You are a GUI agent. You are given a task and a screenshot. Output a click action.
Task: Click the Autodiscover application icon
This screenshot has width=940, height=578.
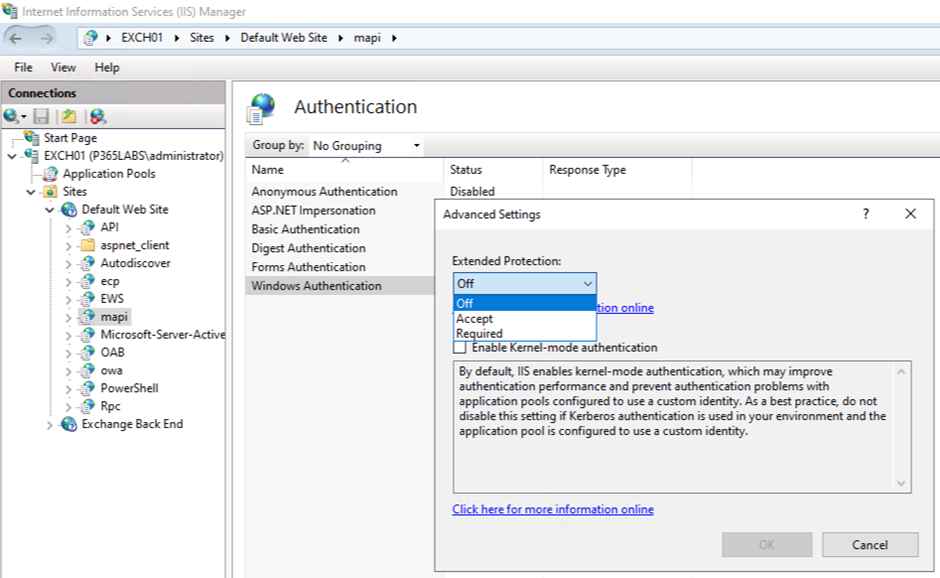pos(88,263)
